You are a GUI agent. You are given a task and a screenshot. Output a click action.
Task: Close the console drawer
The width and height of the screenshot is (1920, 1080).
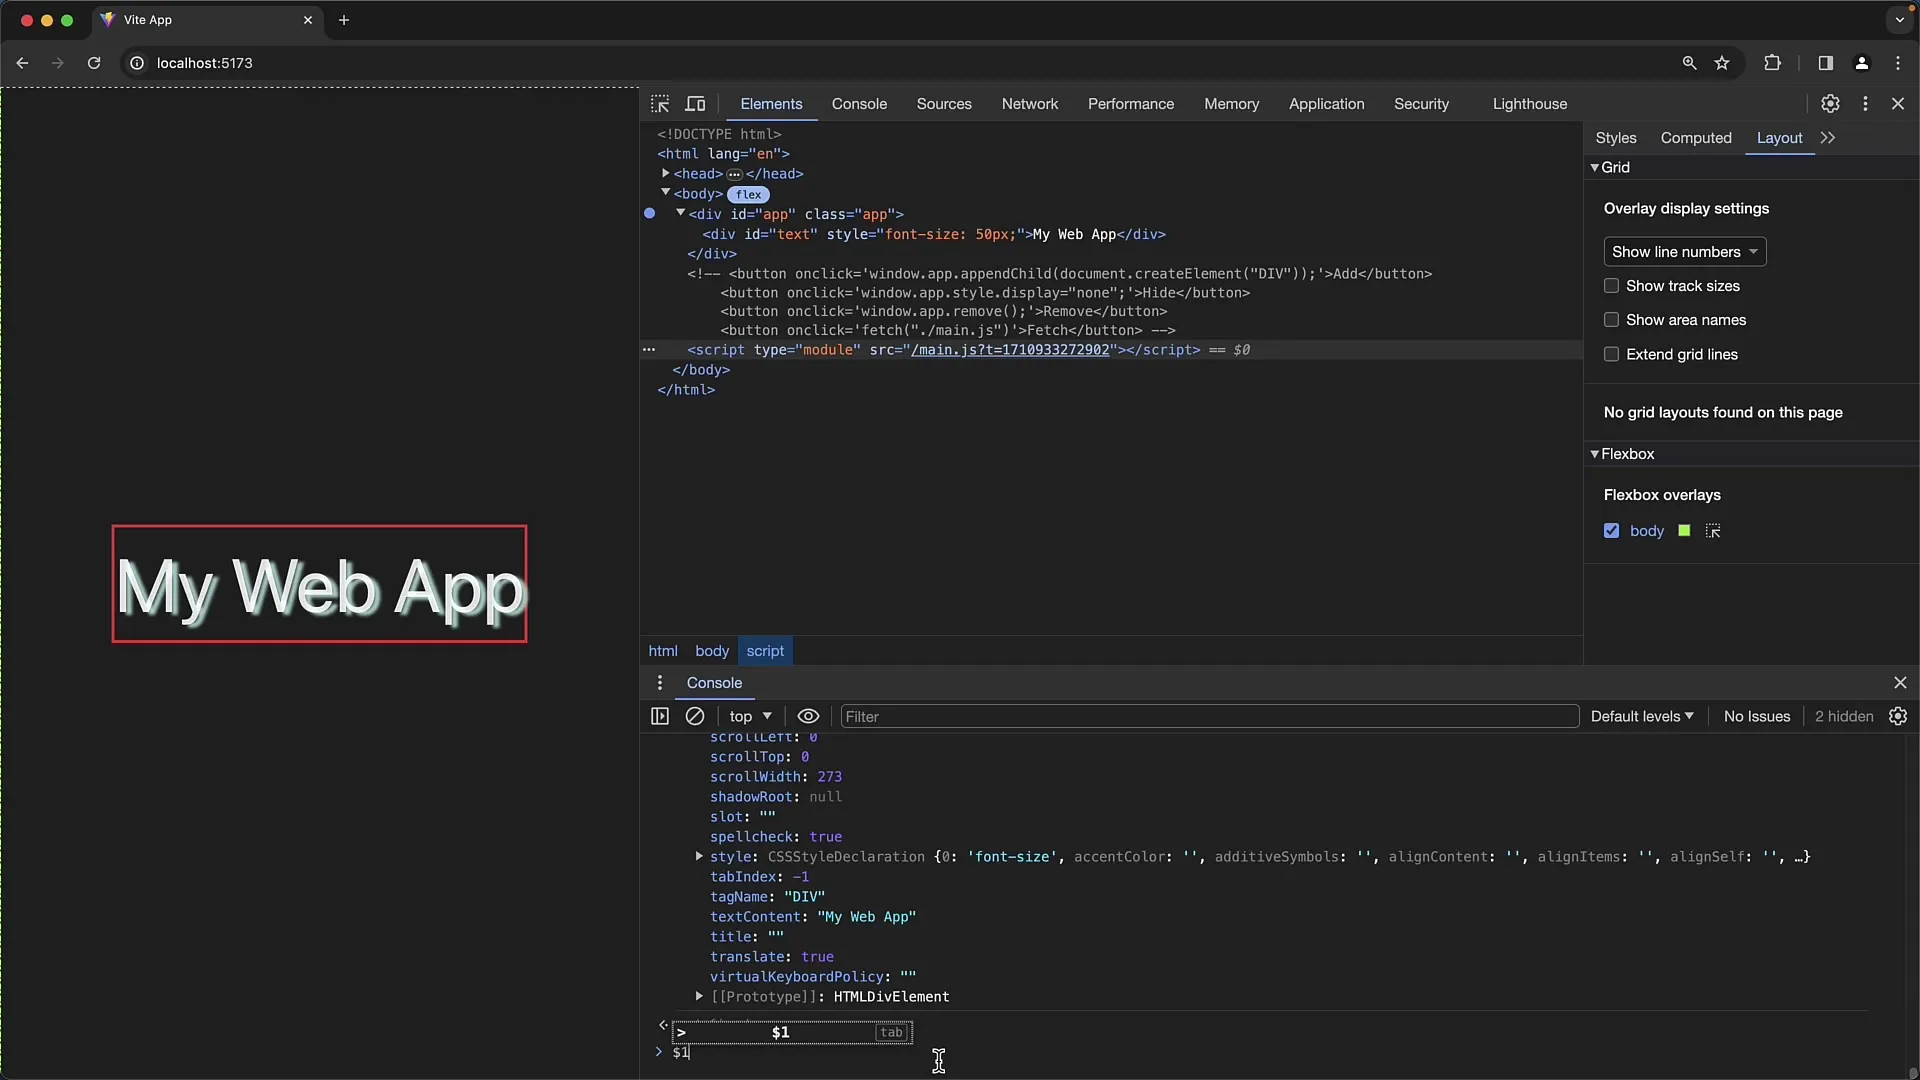[x=1900, y=683]
